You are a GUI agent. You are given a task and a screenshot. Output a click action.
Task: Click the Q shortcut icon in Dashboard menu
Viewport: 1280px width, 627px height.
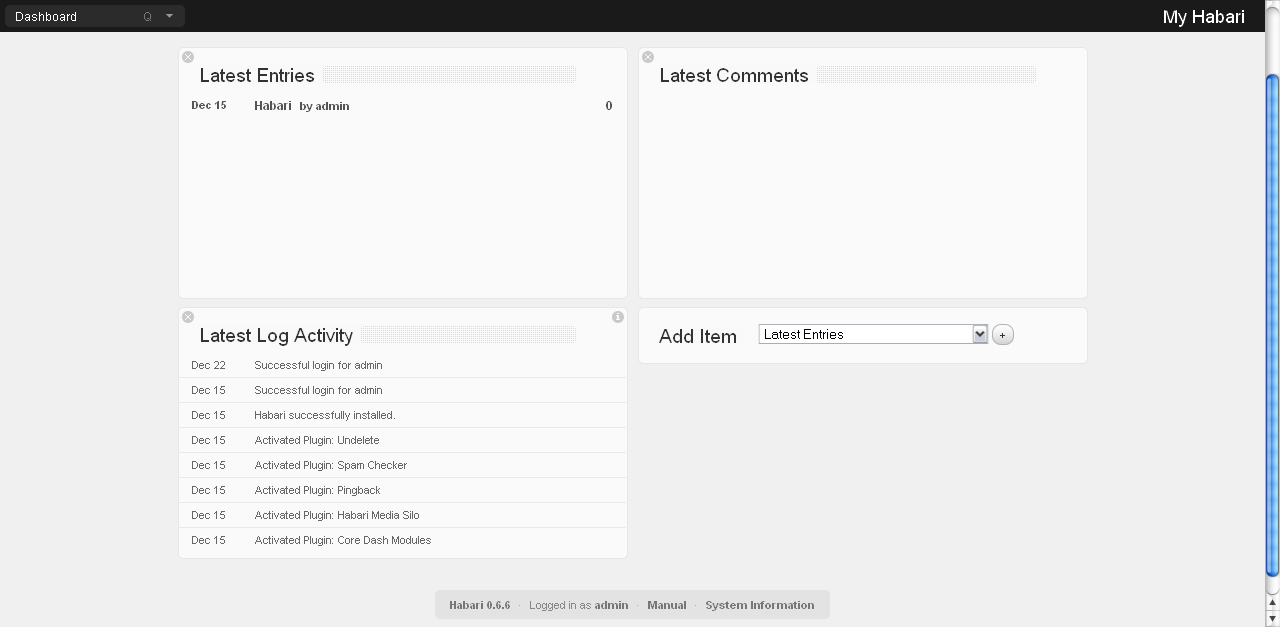[148, 17]
